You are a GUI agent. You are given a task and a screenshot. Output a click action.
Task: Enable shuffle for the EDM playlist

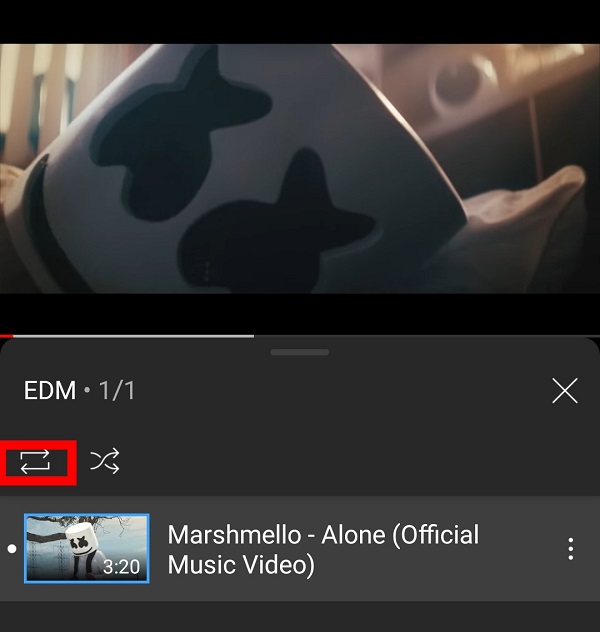click(105, 461)
